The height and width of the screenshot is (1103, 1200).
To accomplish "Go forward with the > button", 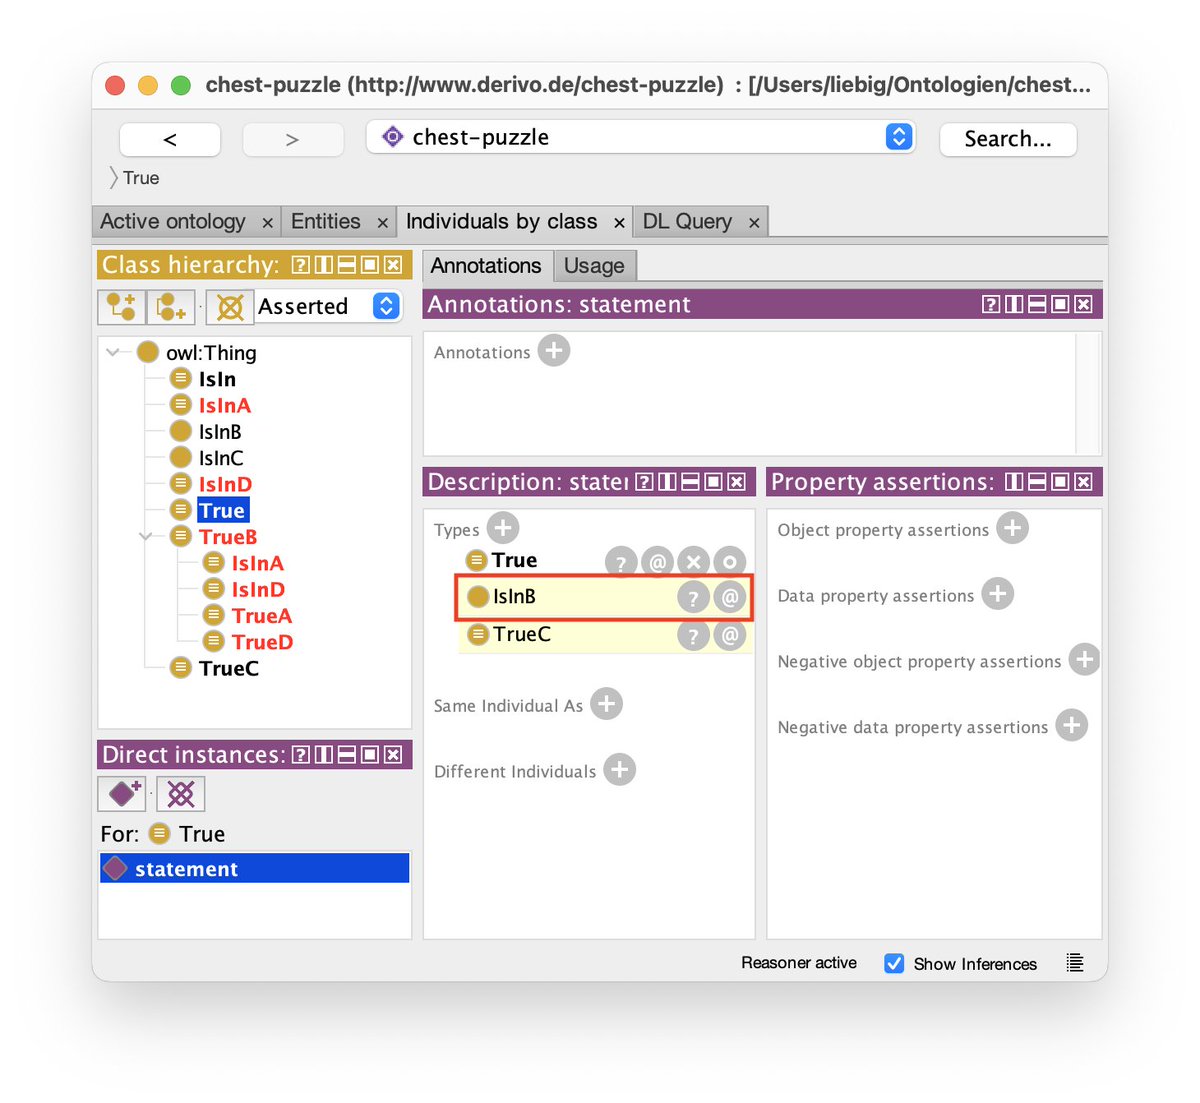I will [292, 139].
